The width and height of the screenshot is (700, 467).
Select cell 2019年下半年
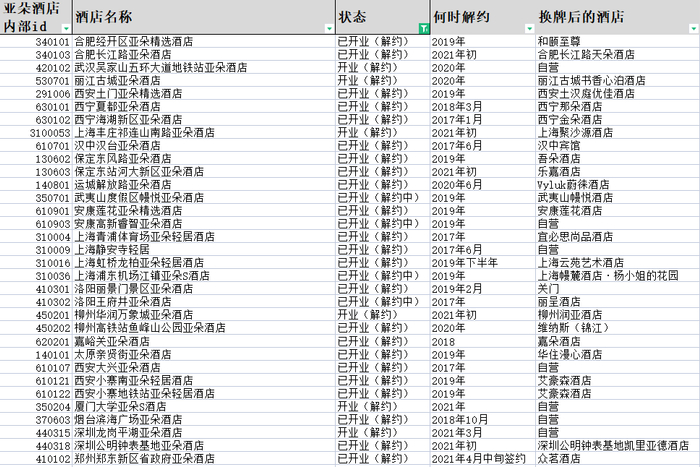(x=483, y=263)
